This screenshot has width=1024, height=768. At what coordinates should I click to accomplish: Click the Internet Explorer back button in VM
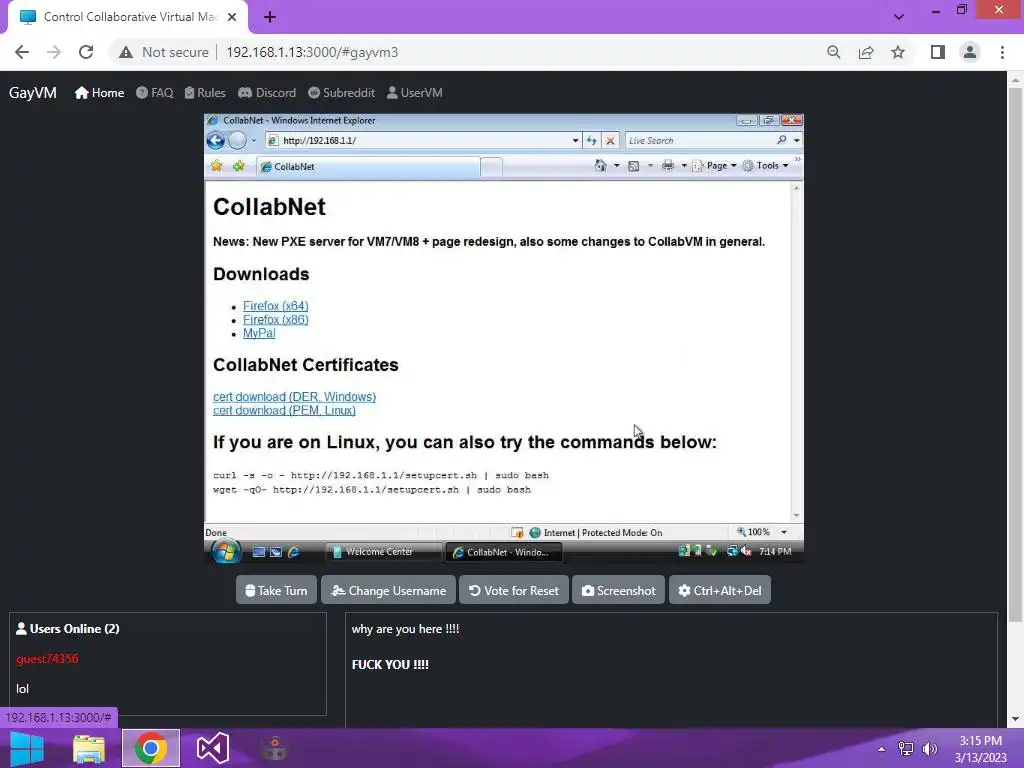(x=216, y=140)
